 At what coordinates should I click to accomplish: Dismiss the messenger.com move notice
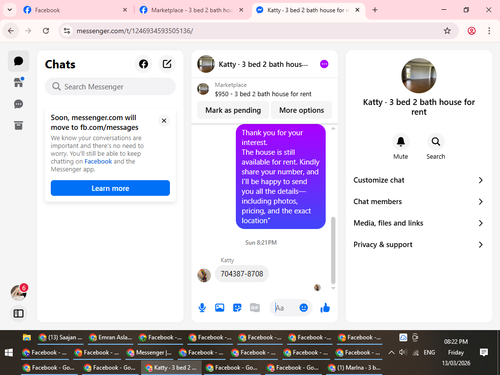coord(164,121)
